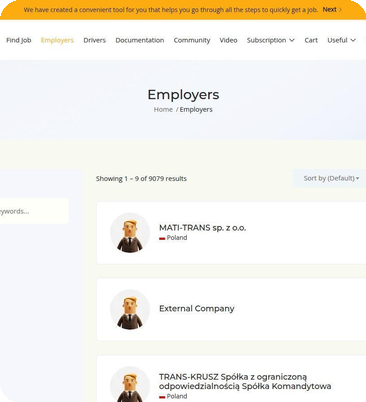Expand the Useful dropdown menu
366x402 pixels.
pos(341,40)
